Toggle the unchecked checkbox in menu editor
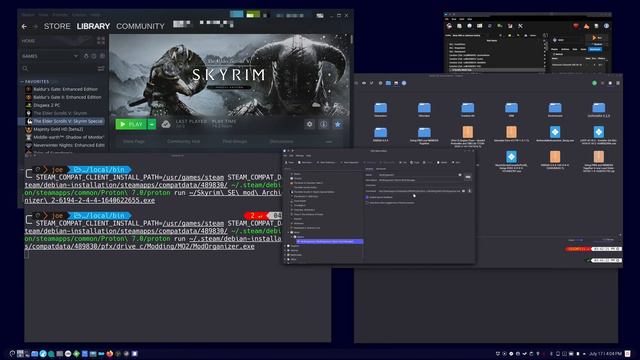The height and width of the screenshot is (360, 640). (x=367, y=202)
